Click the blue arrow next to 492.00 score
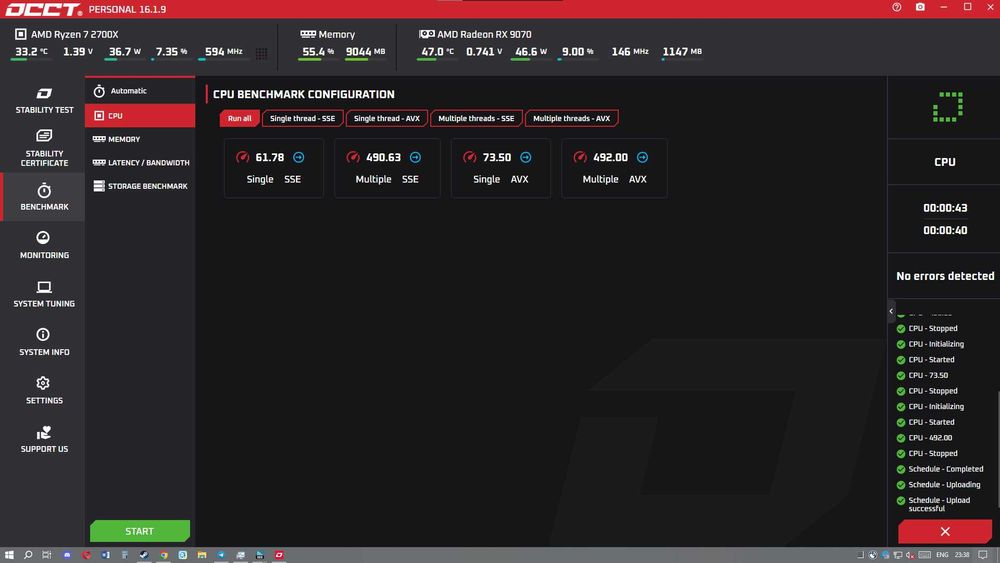The image size is (1000, 563). [642, 157]
